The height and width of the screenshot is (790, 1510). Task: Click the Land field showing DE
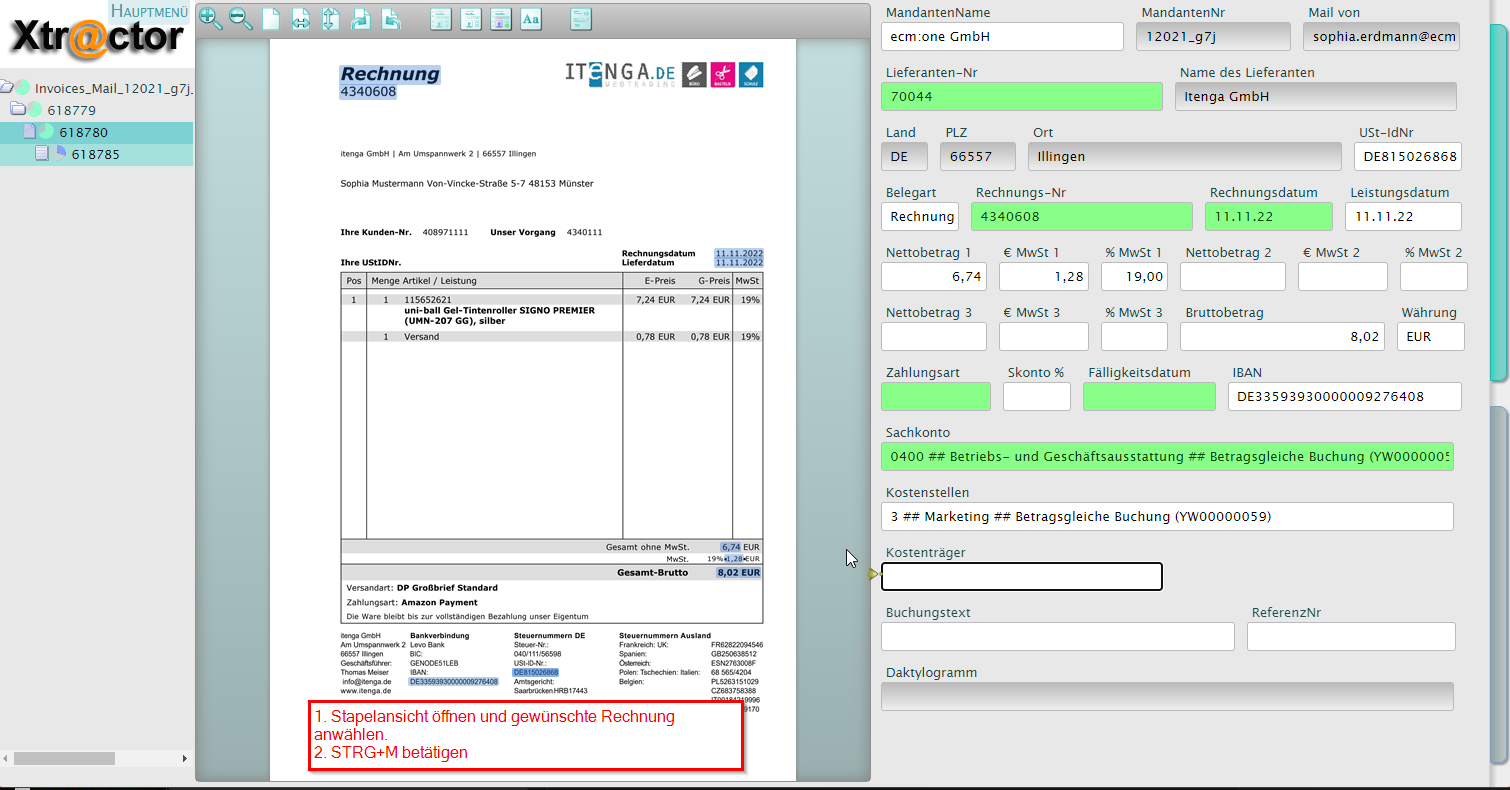coord(904,156)
